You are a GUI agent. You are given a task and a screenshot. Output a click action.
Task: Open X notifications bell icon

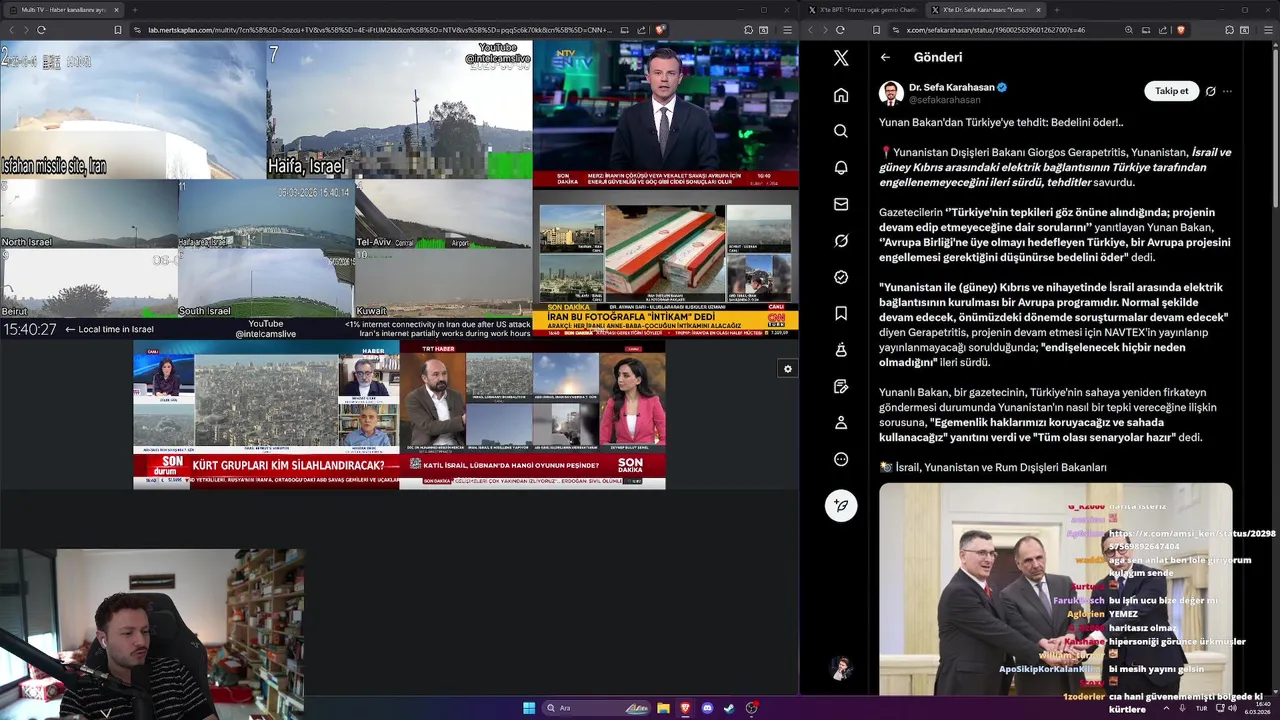click(x=841, y=168)
